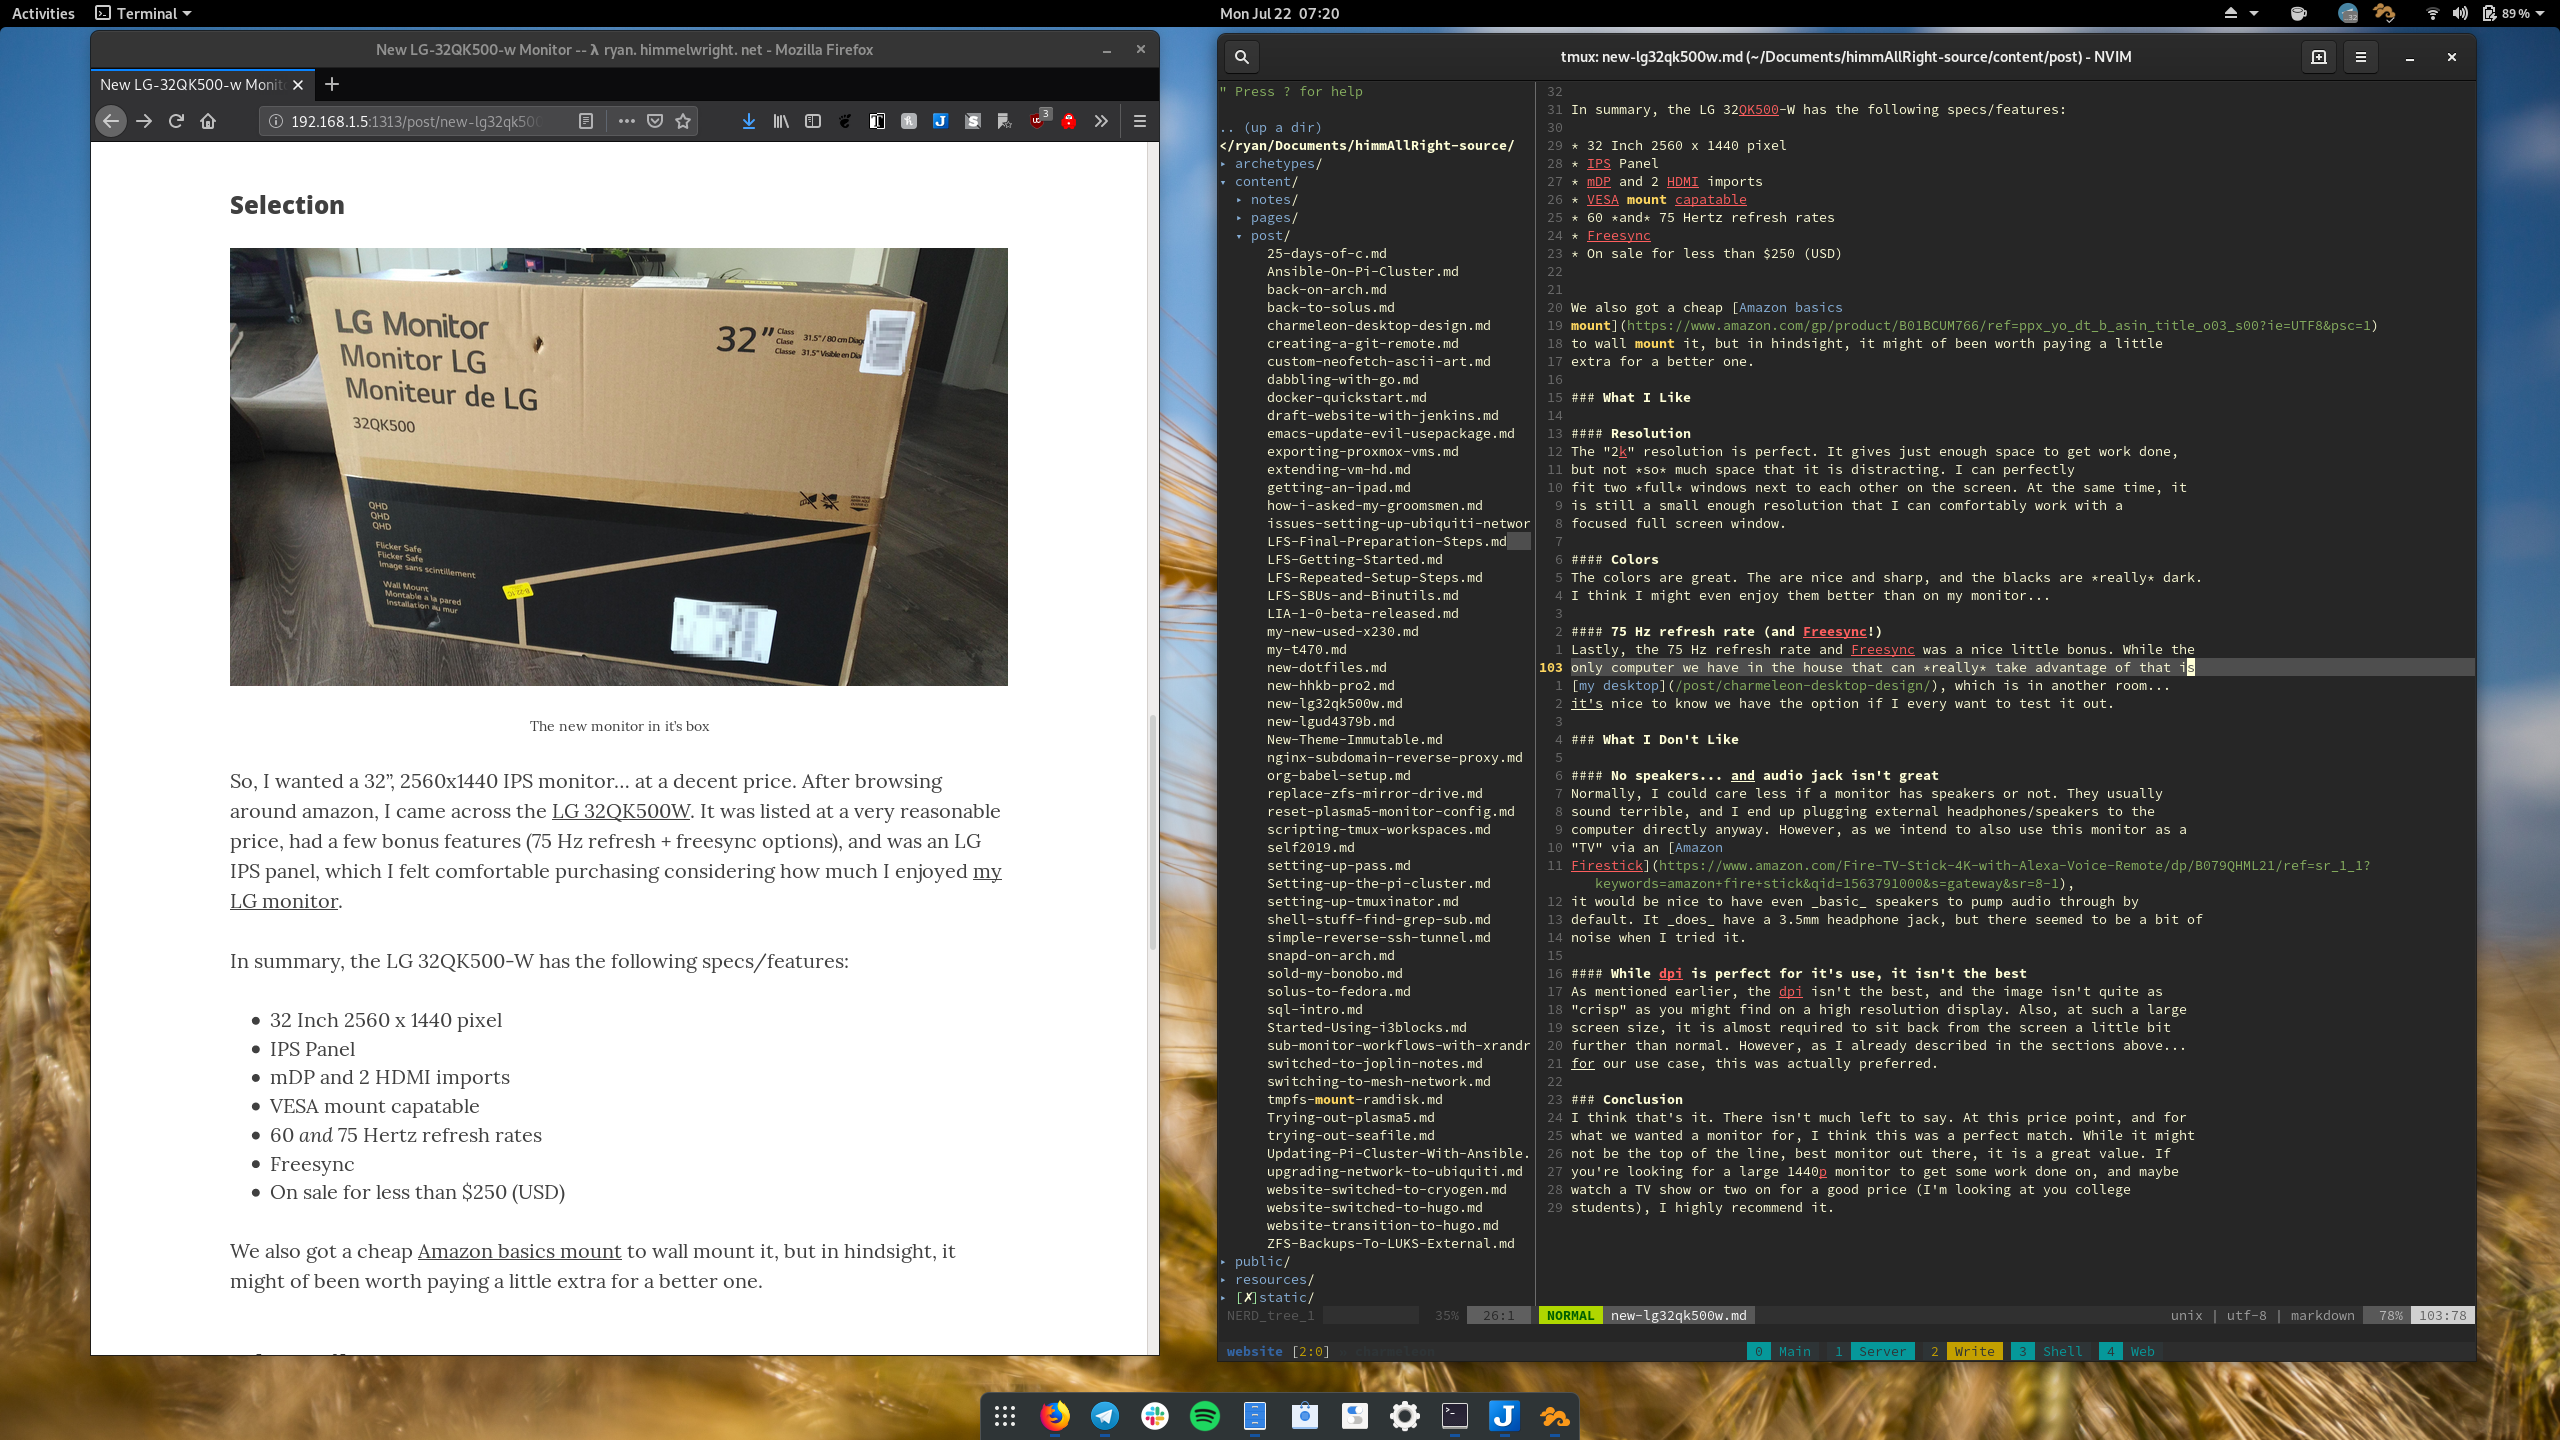Toggle Firefox sidebar icon

pos(813,121)
